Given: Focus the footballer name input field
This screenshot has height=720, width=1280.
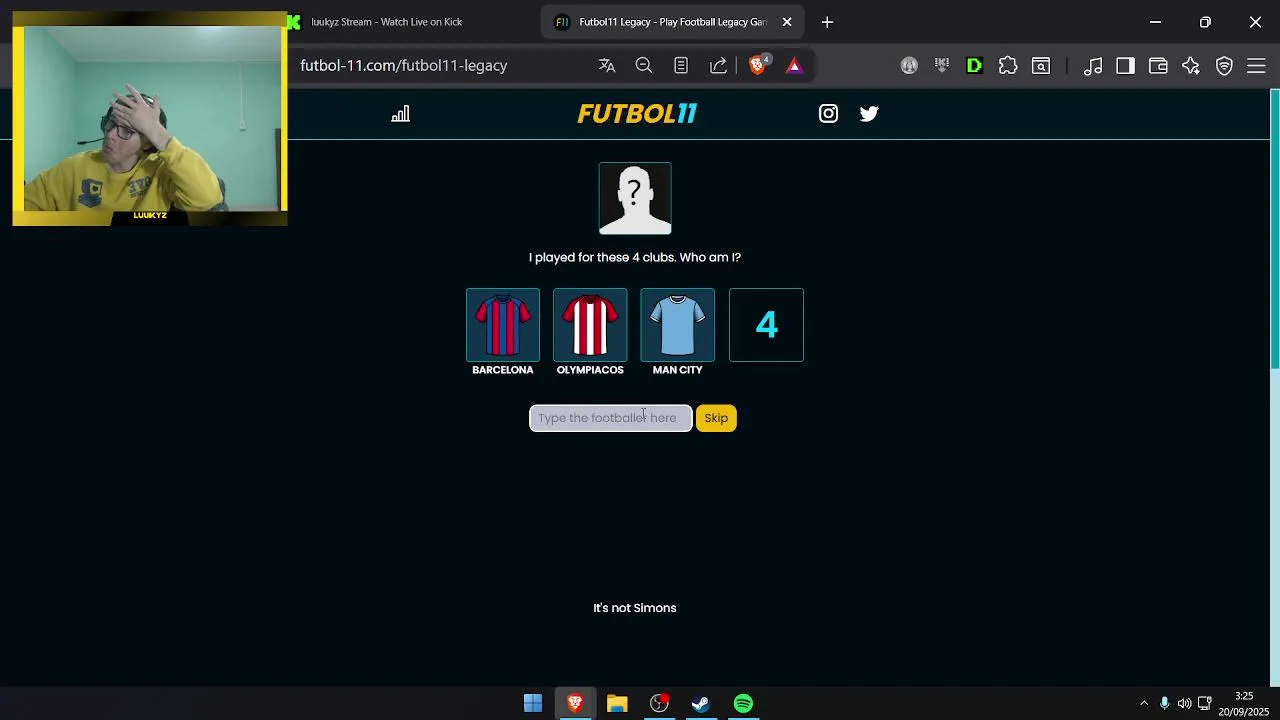Looking at the screenshot, I should [x=610, y=418].
